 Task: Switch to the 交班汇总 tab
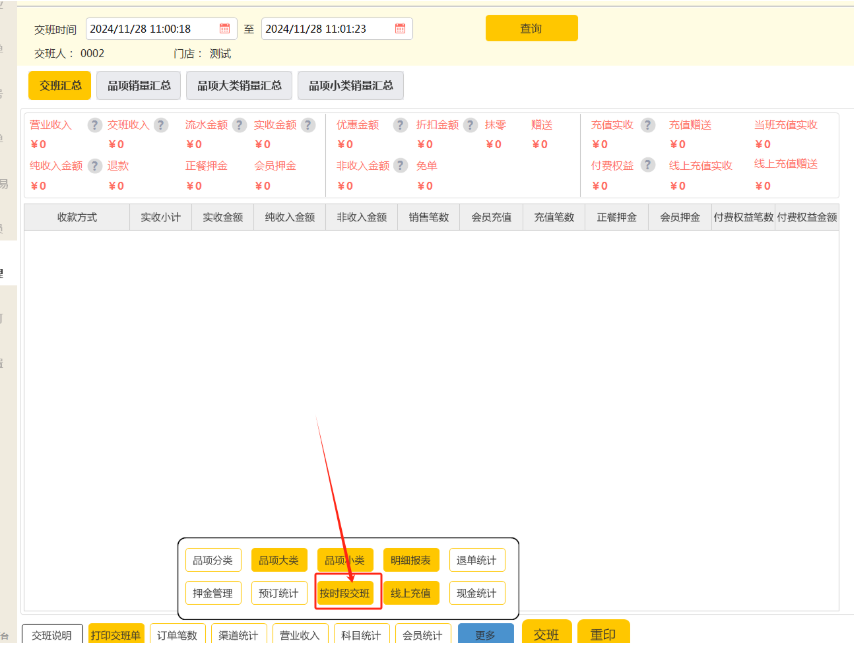[60, 86]
